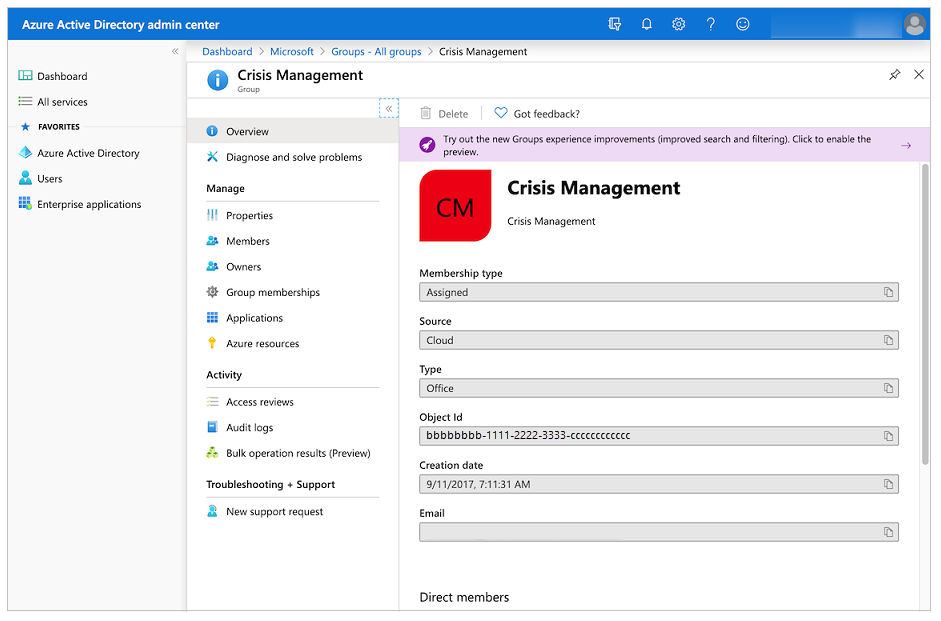Screen dimensions: 941x621
Task: Navigate to Groups - All groups breadcrumb
Action: pyautogui.click(x=376, y=51)
